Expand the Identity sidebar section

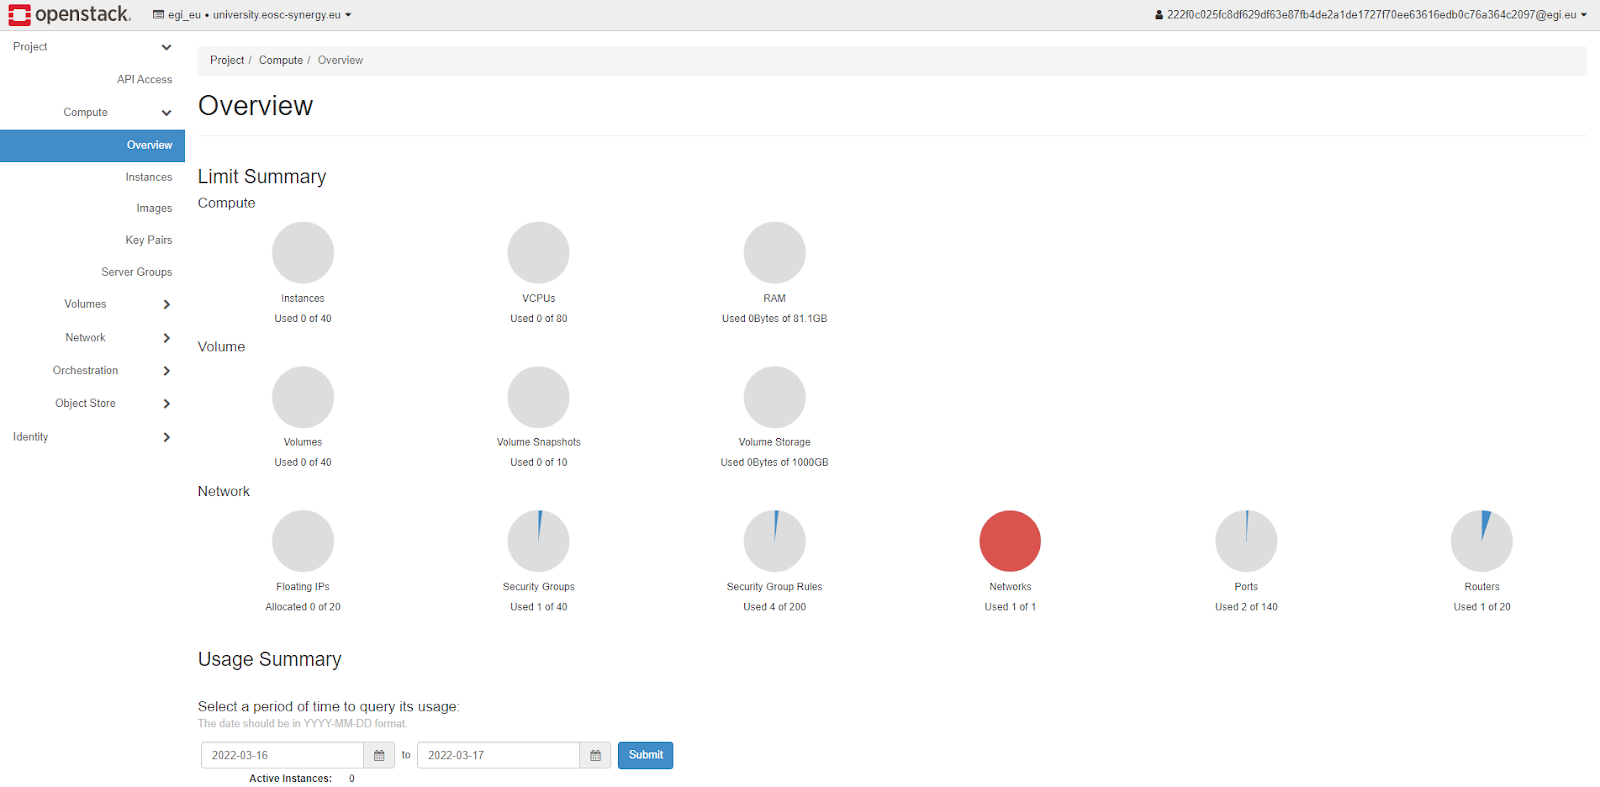click(x=92, y=437)
